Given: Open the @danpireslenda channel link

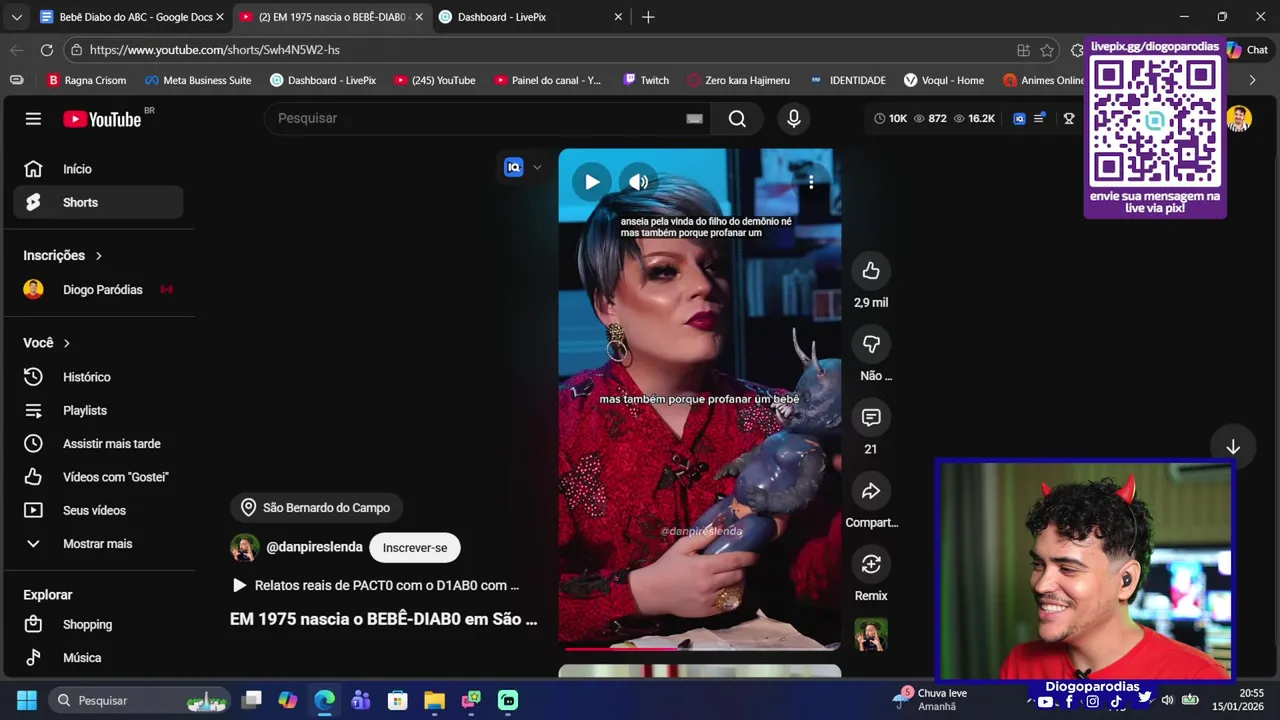Looking at the screenshot, I should tap(314, 548).
